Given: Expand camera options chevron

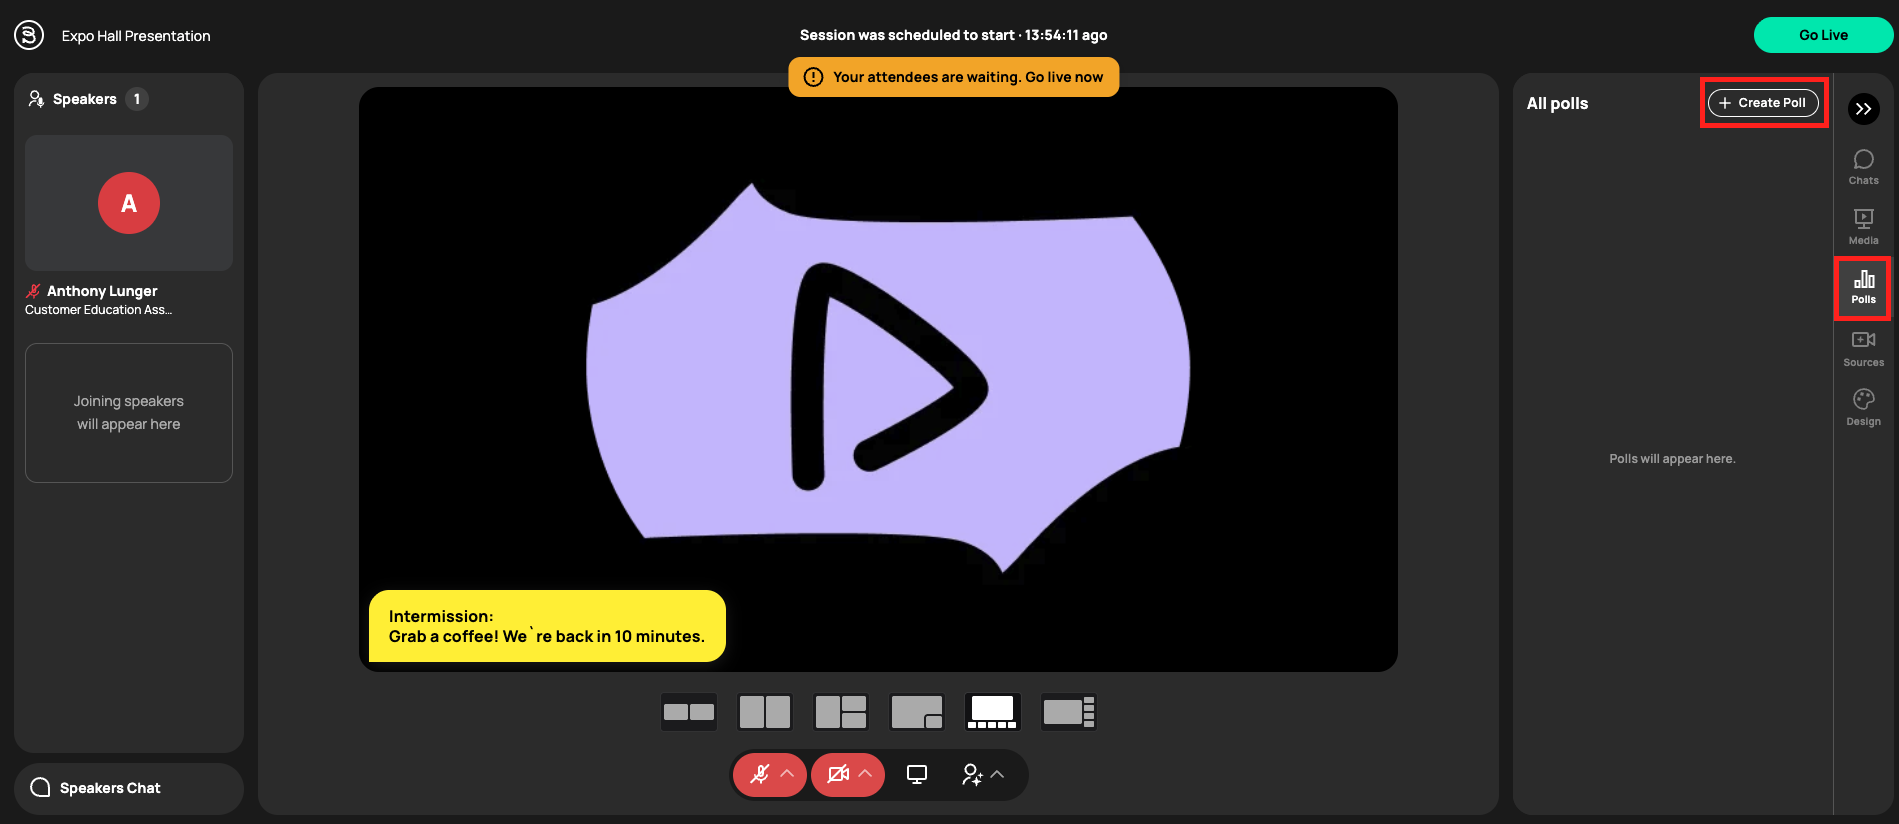Looking at the screenshot, I should coord(865,774).
